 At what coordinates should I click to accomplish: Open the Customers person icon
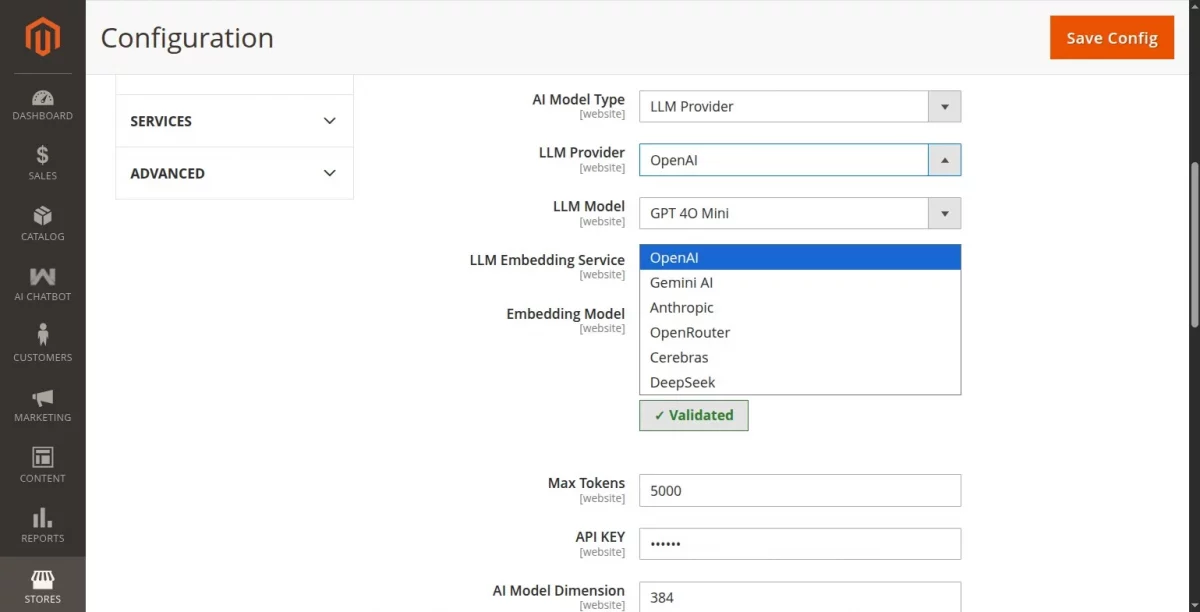(42, 336)
